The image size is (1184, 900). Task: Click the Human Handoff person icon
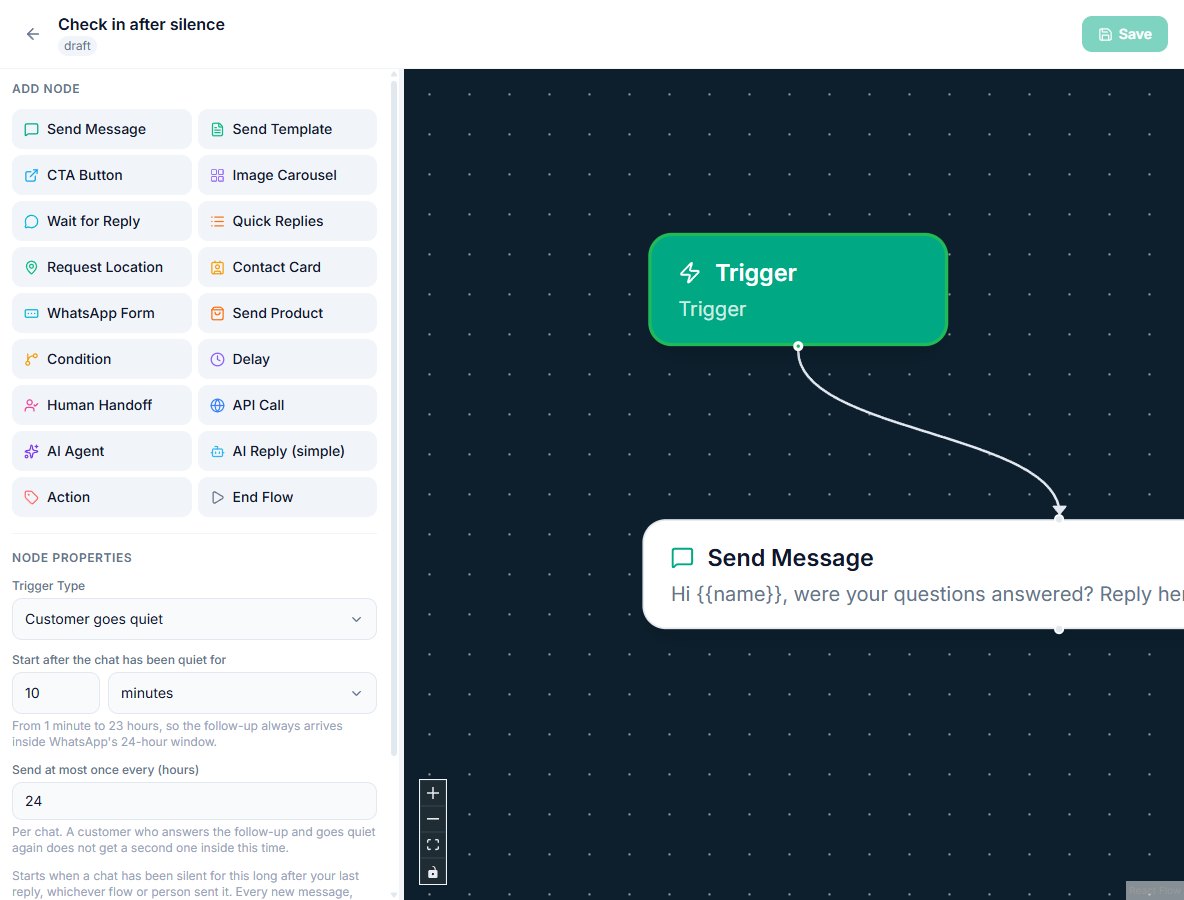point(31,405)
